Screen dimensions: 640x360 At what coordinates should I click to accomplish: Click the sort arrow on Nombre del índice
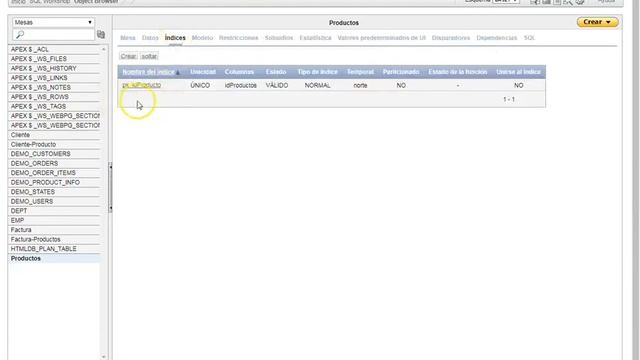tap(178, 73)
